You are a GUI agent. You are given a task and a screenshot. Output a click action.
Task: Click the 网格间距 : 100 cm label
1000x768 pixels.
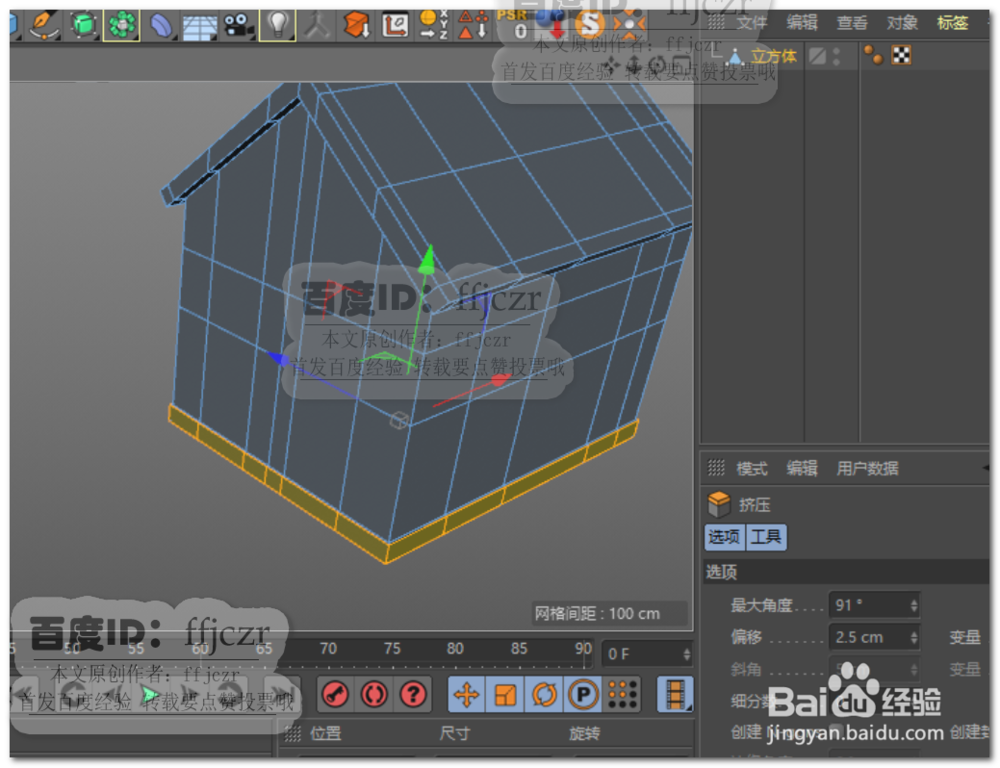[597, 614]
